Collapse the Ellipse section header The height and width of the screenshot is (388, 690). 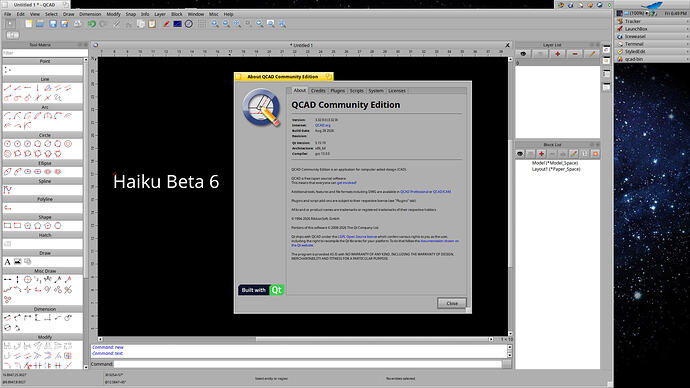42,163
